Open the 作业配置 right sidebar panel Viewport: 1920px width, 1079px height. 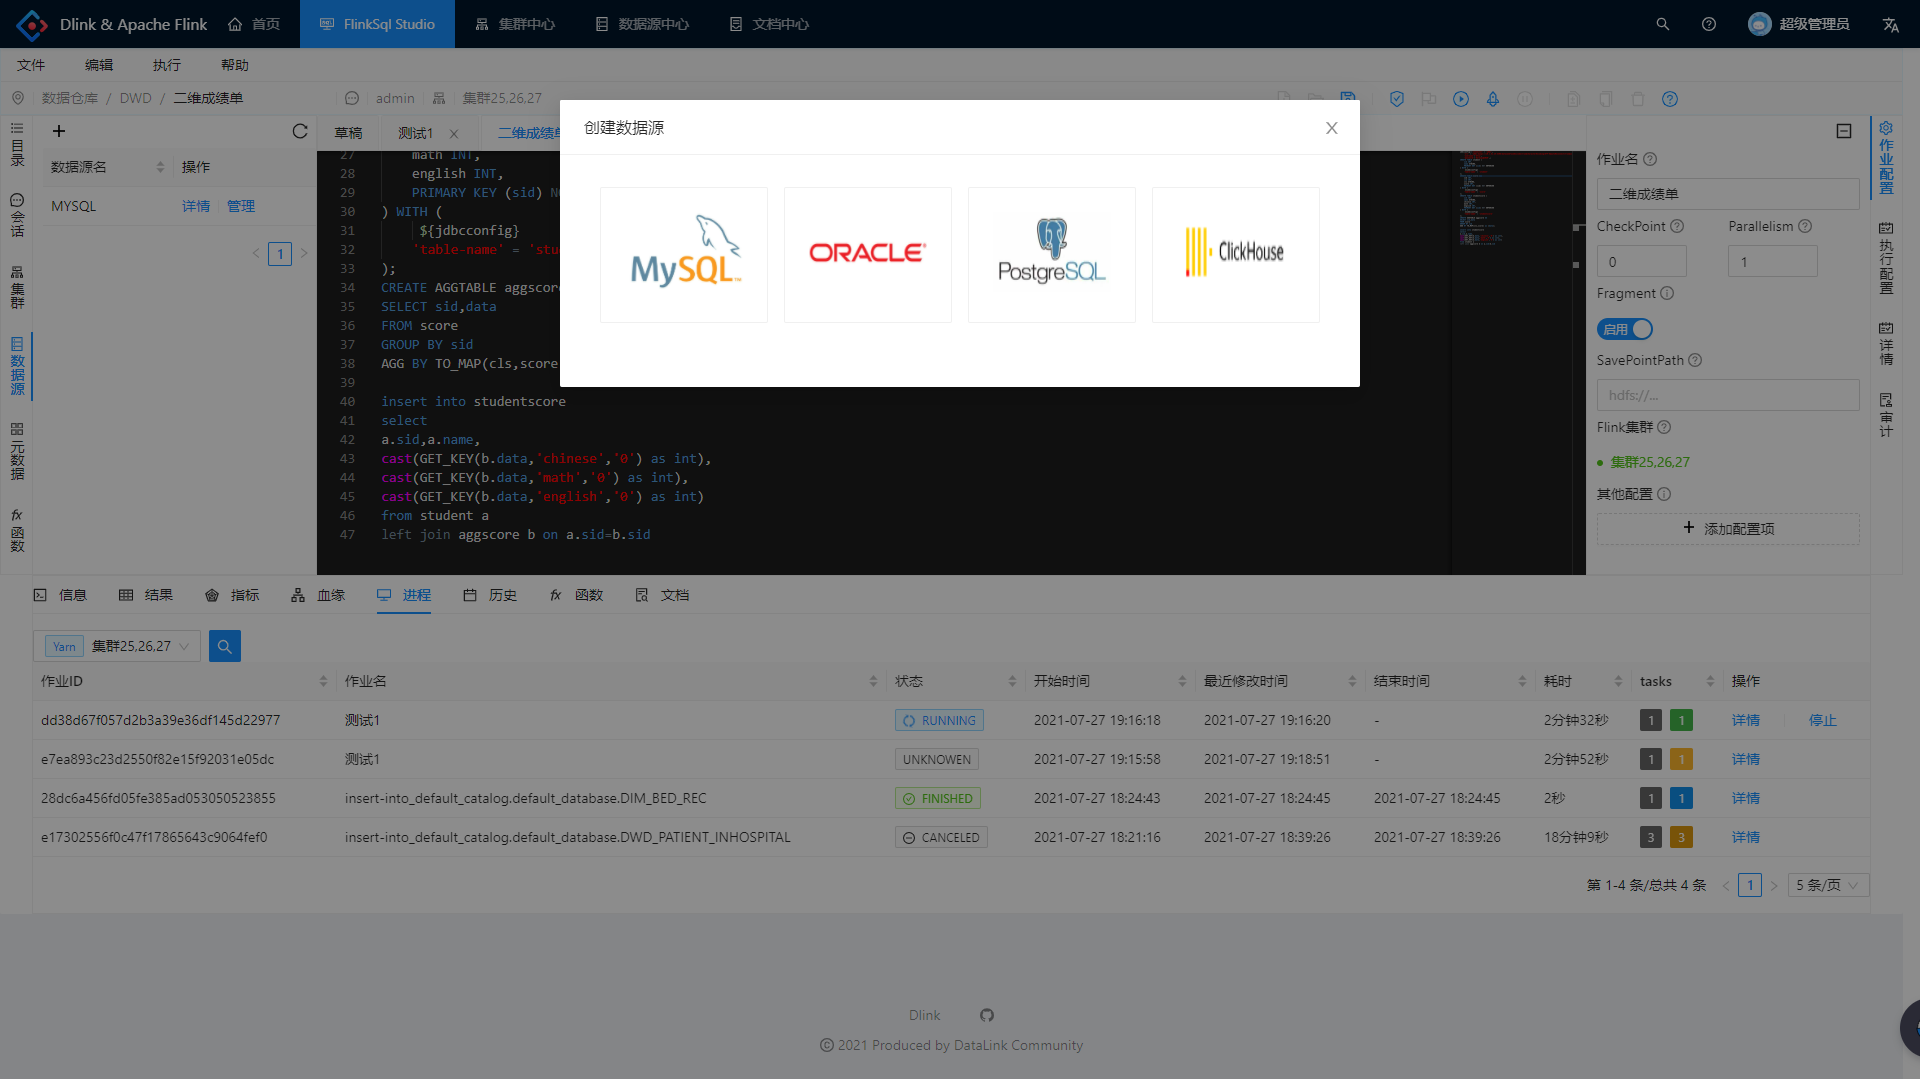click(x=1886, y=157)
